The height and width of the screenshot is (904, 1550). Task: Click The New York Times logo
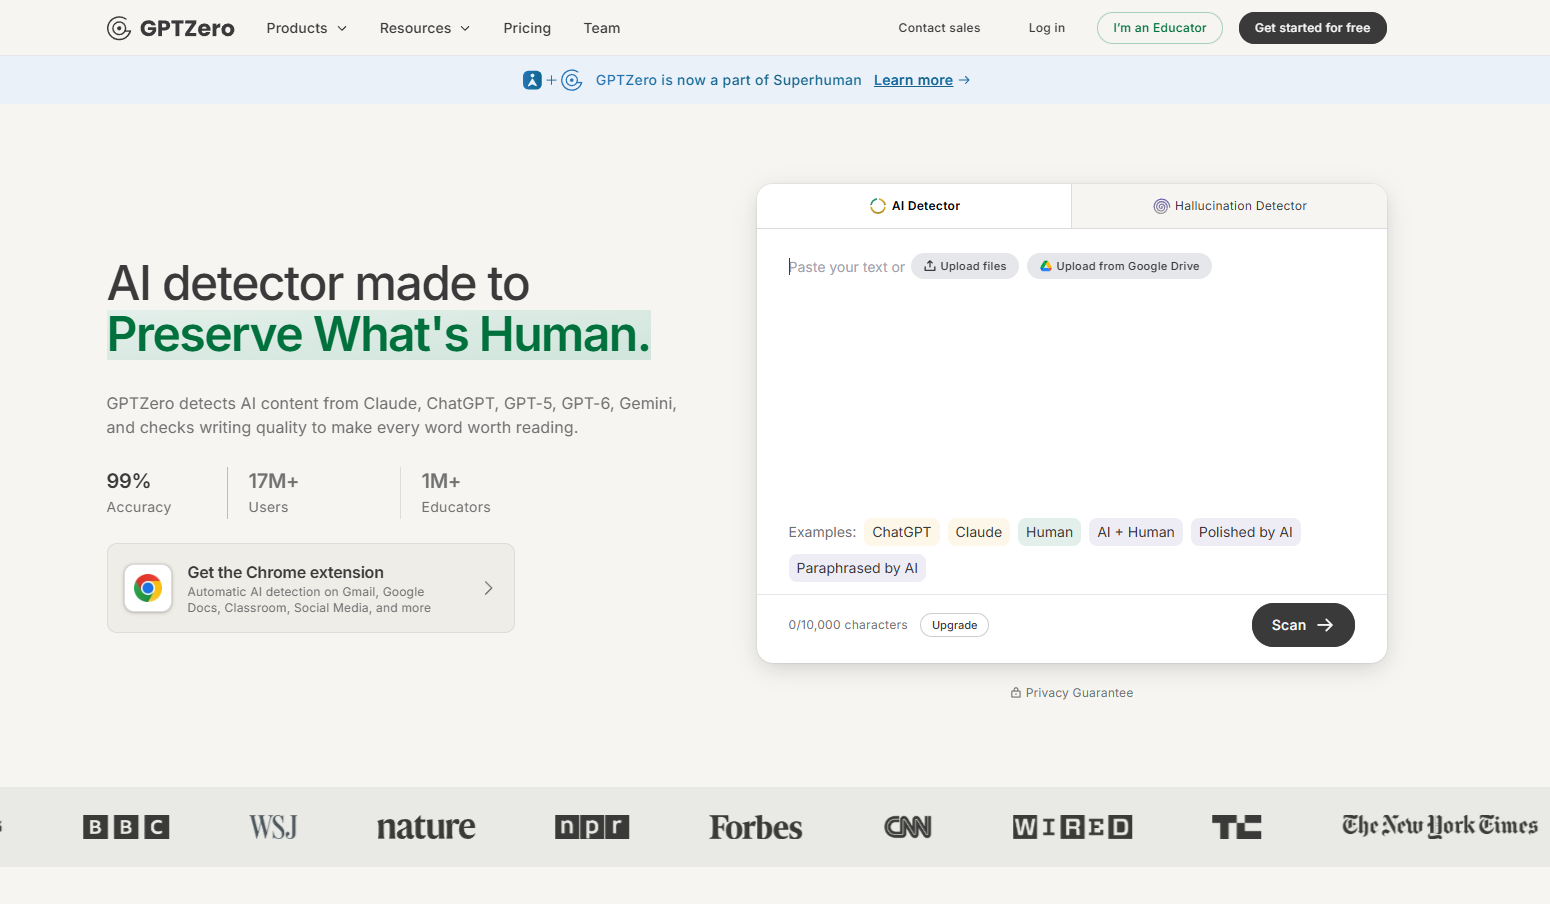coord(1440,826)
